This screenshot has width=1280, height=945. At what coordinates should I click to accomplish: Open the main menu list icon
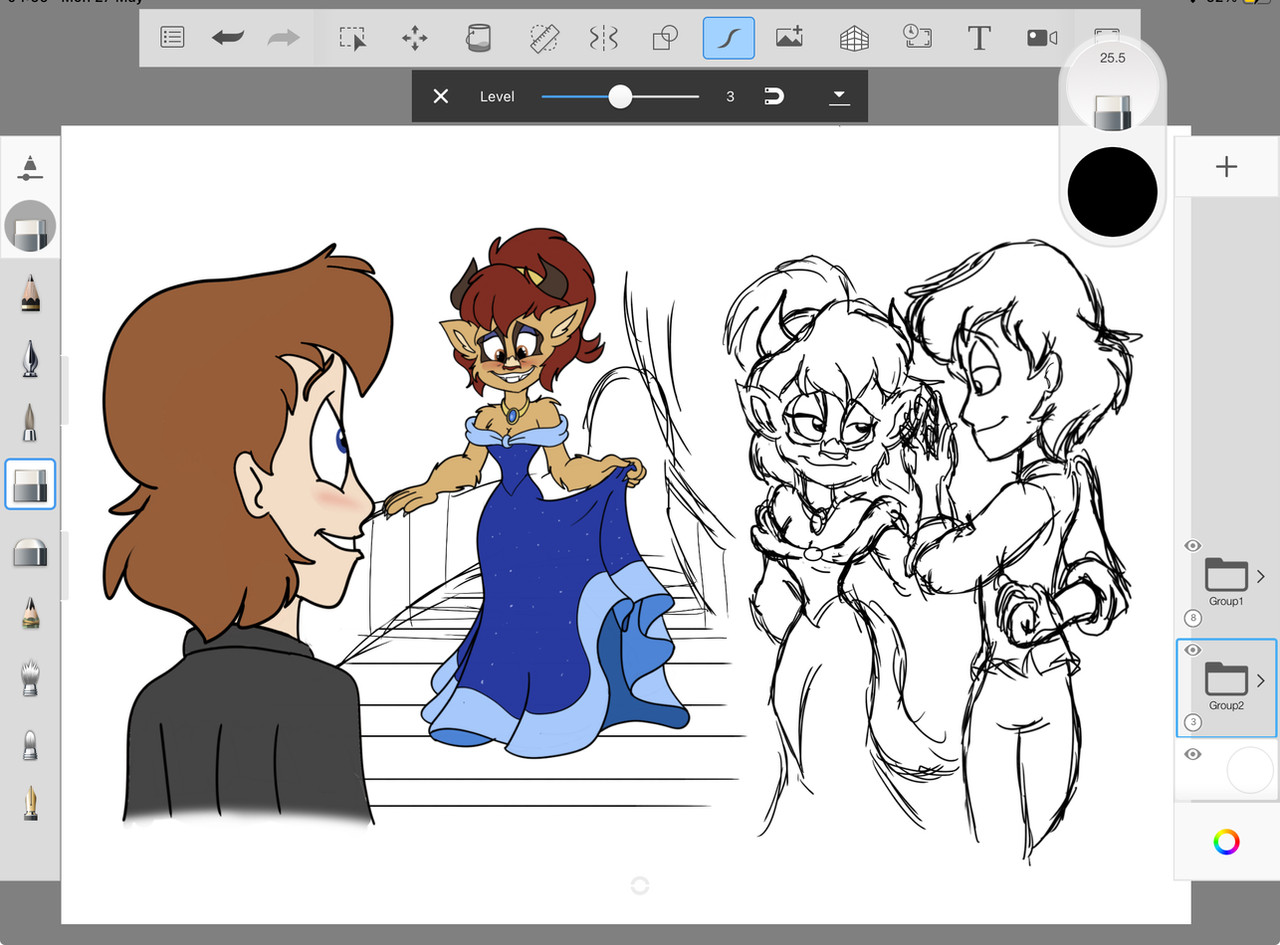[172, 38]
